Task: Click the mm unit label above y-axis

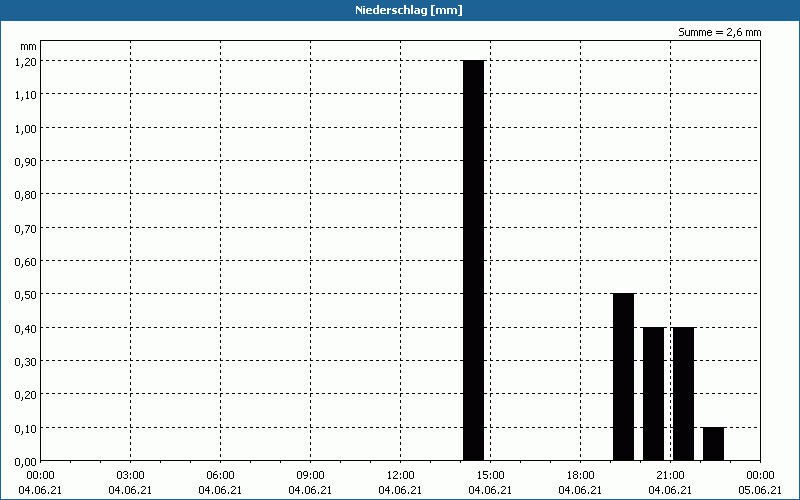Action: pyautogui.click(x=29, y=47)
